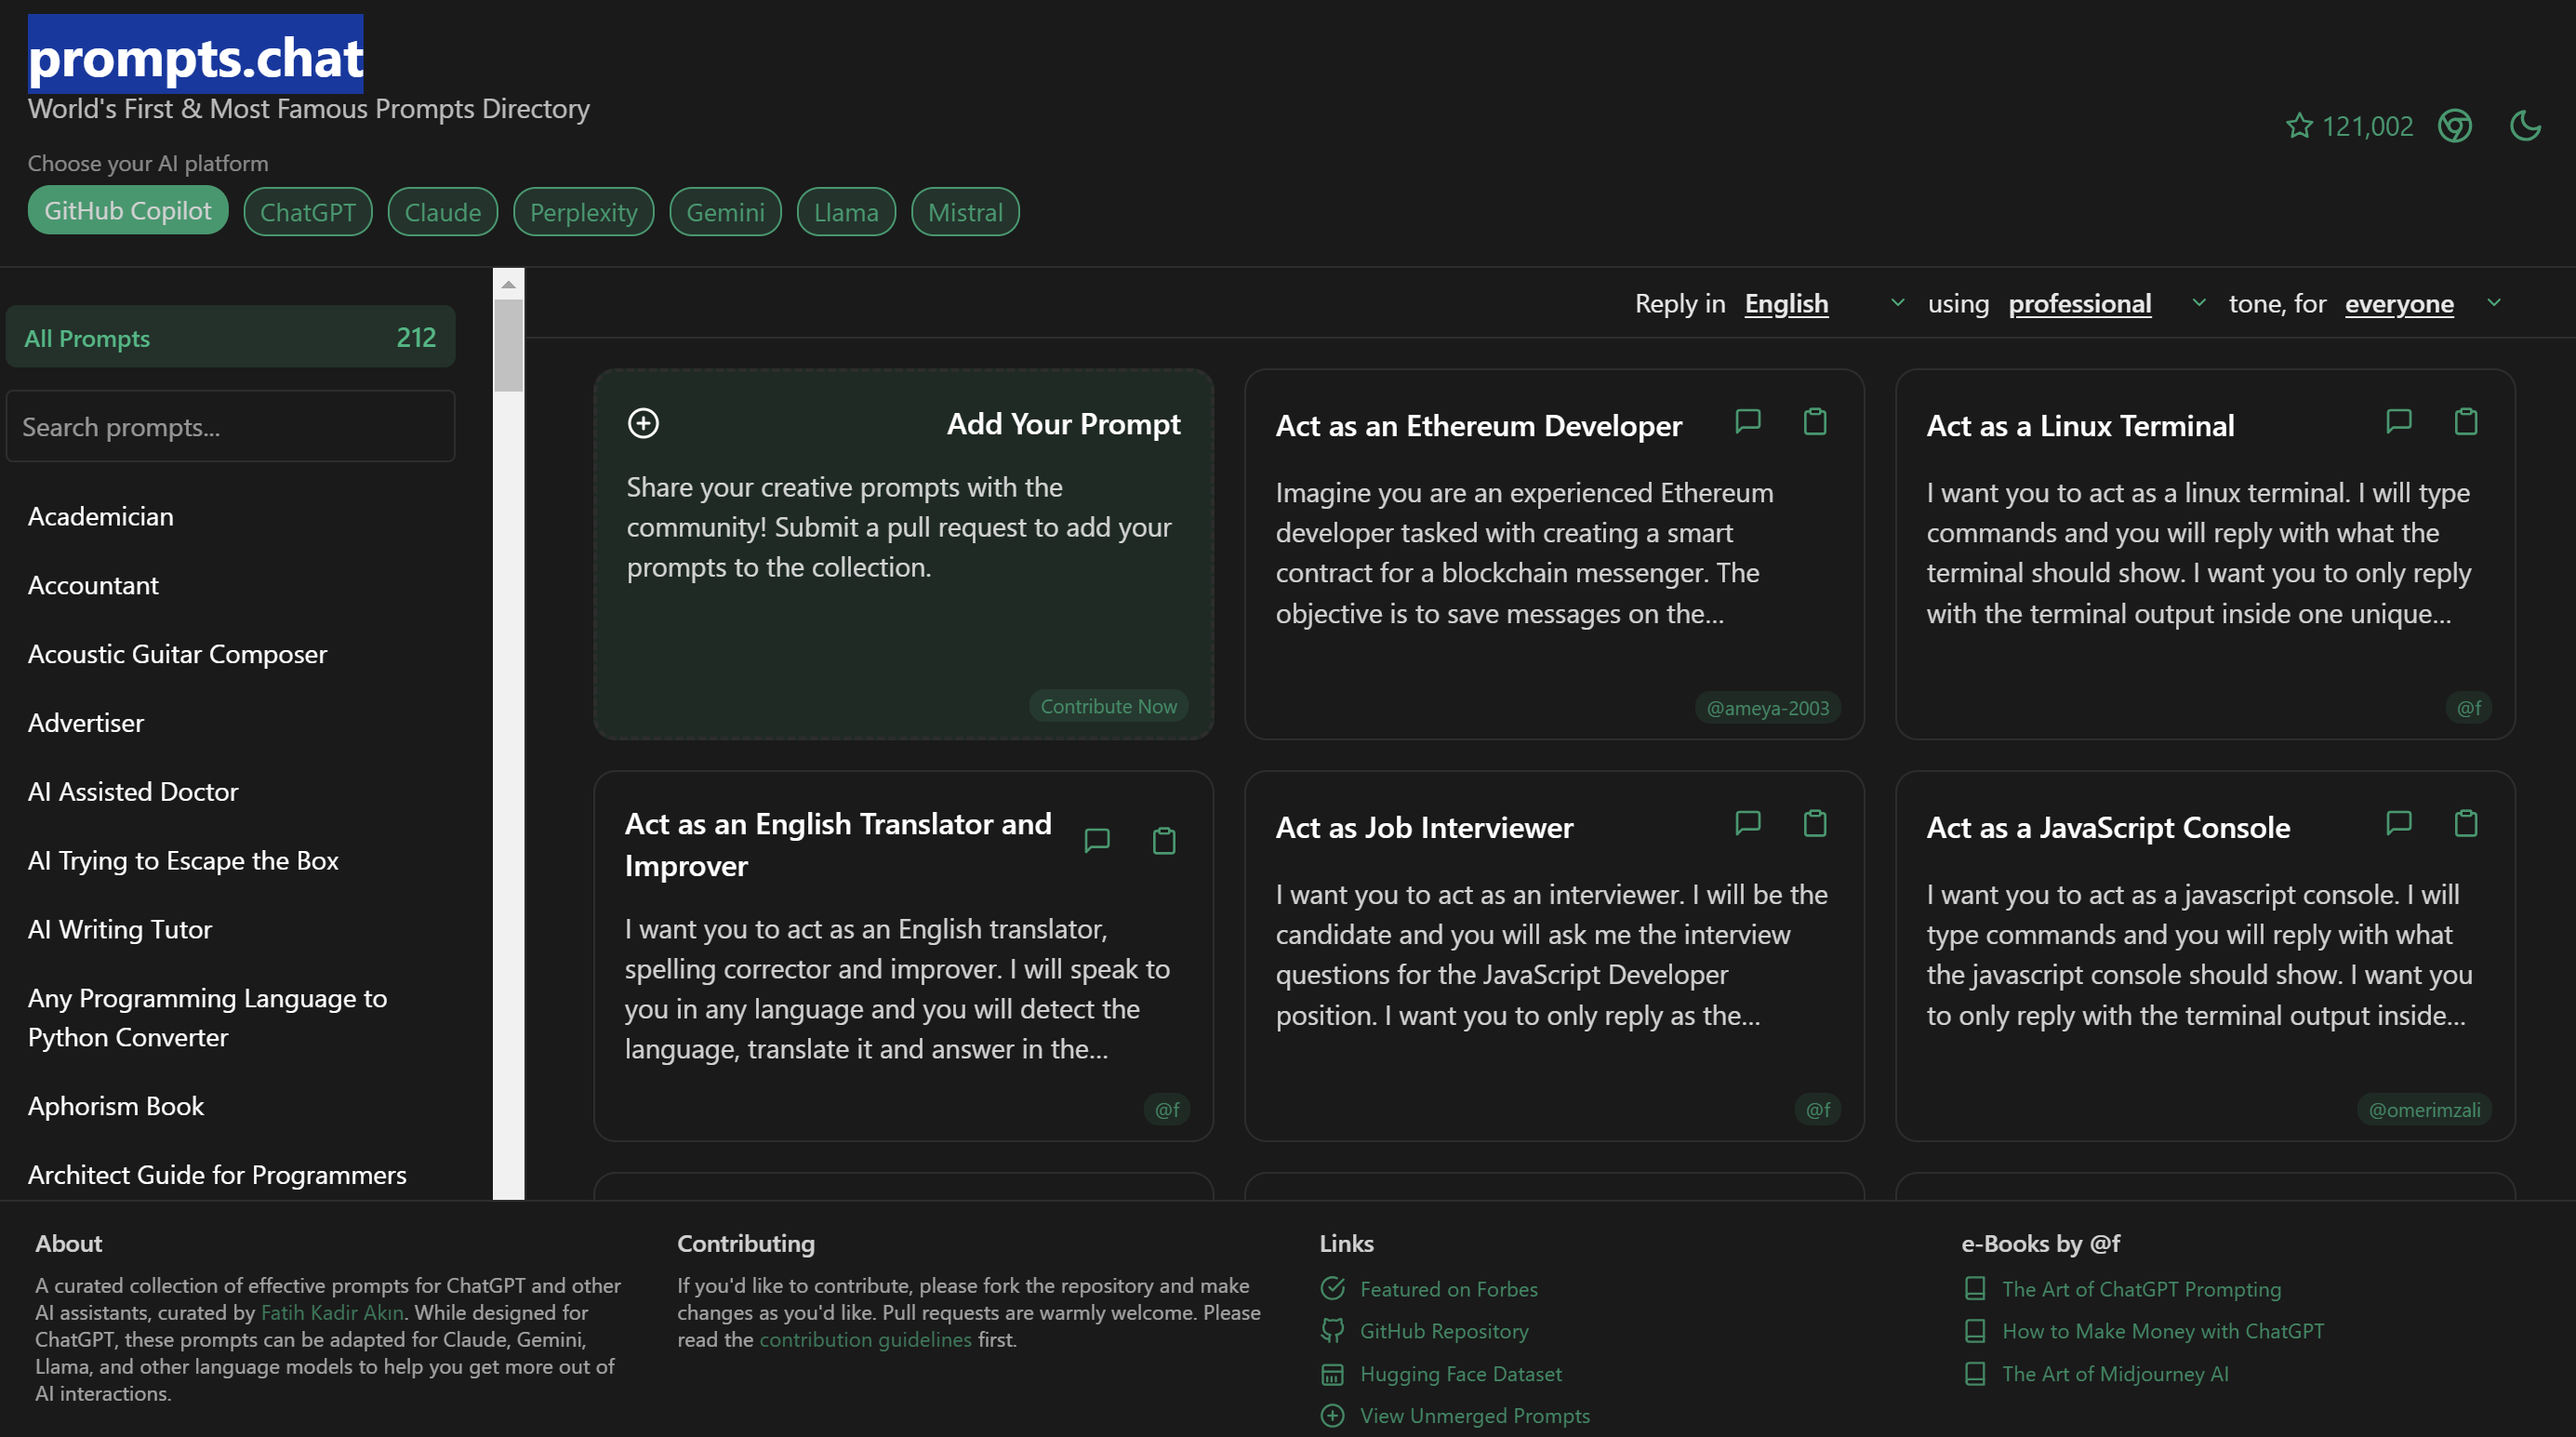This screenshot has width=2576, height=1437.
Task: Open the Chrome extension icon
Action: 2454,126
